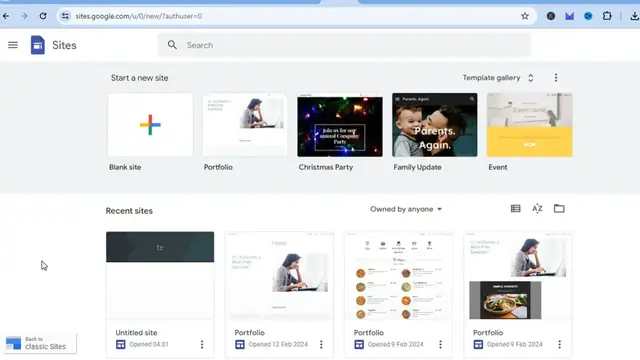Select the browser address bar URL

(139, 16)
